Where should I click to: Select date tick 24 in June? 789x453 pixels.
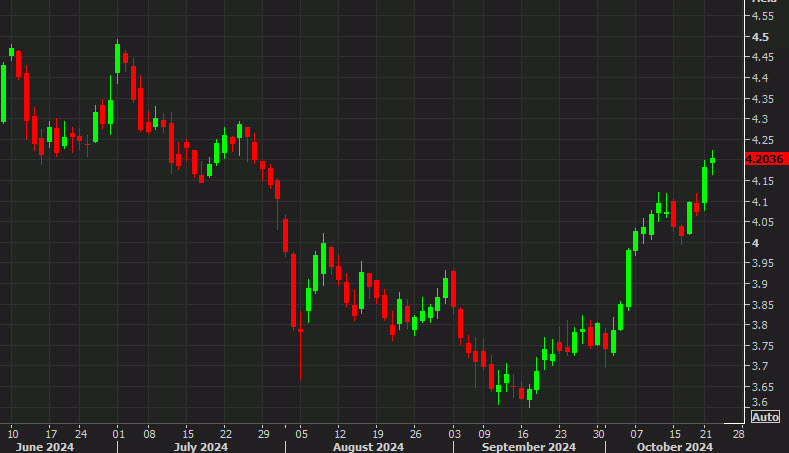point(81,434)
